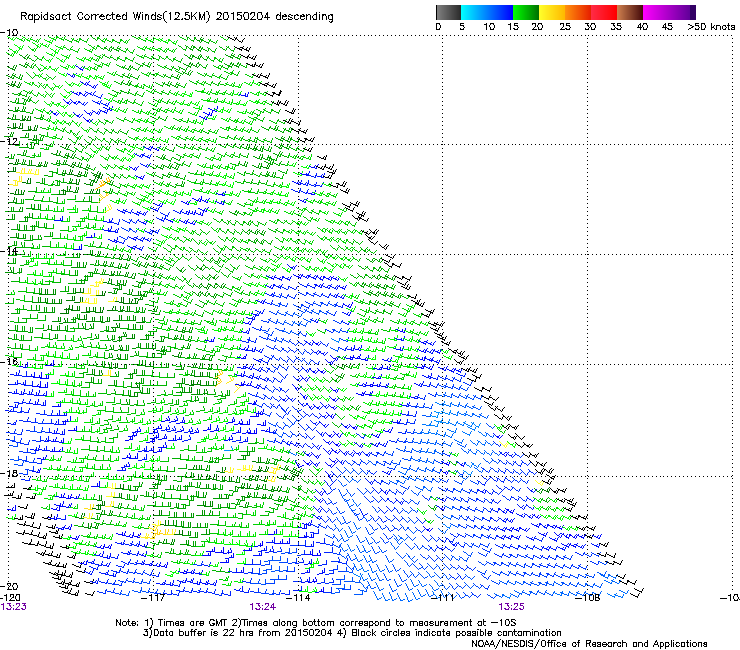Click the magenta 40-45 knots legend swatch

(x=656, y=12)
